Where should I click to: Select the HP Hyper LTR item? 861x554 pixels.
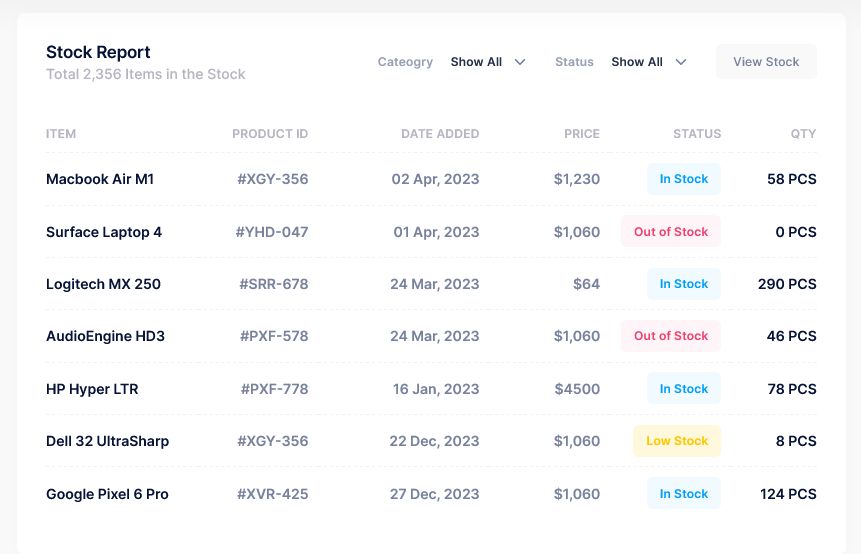(92, 389)
